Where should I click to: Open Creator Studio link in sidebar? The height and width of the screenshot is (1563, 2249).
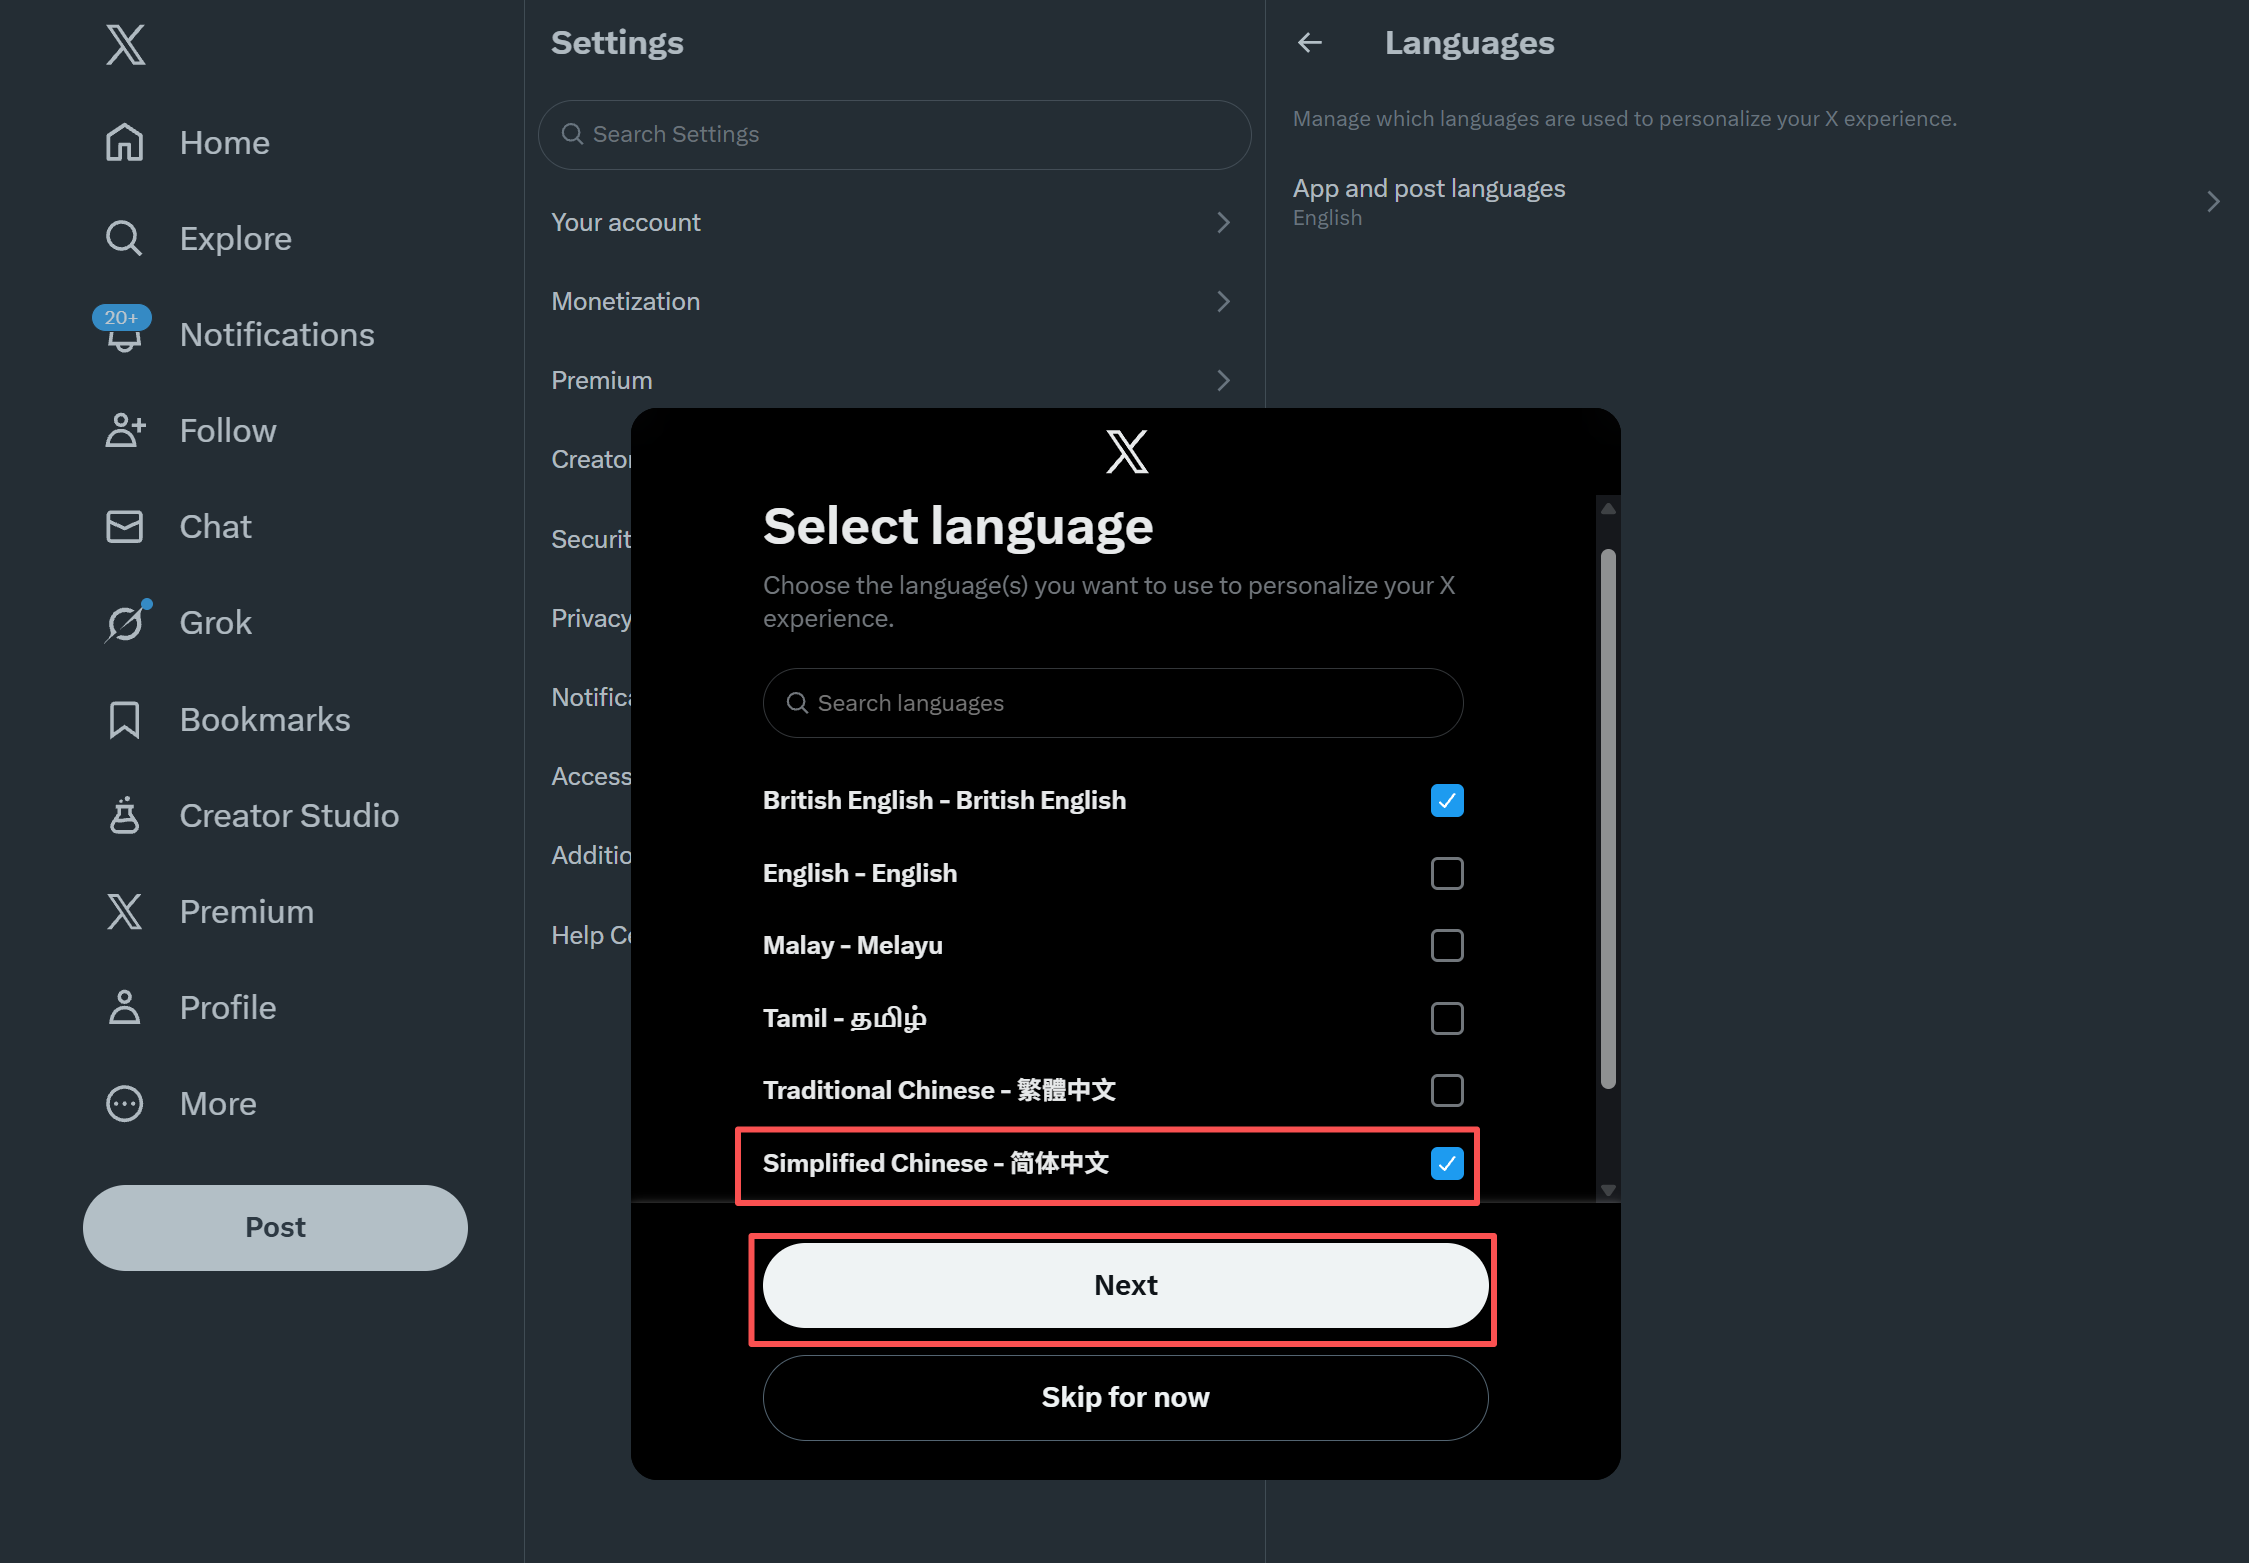pyautogui.click(x=289, y=816)
